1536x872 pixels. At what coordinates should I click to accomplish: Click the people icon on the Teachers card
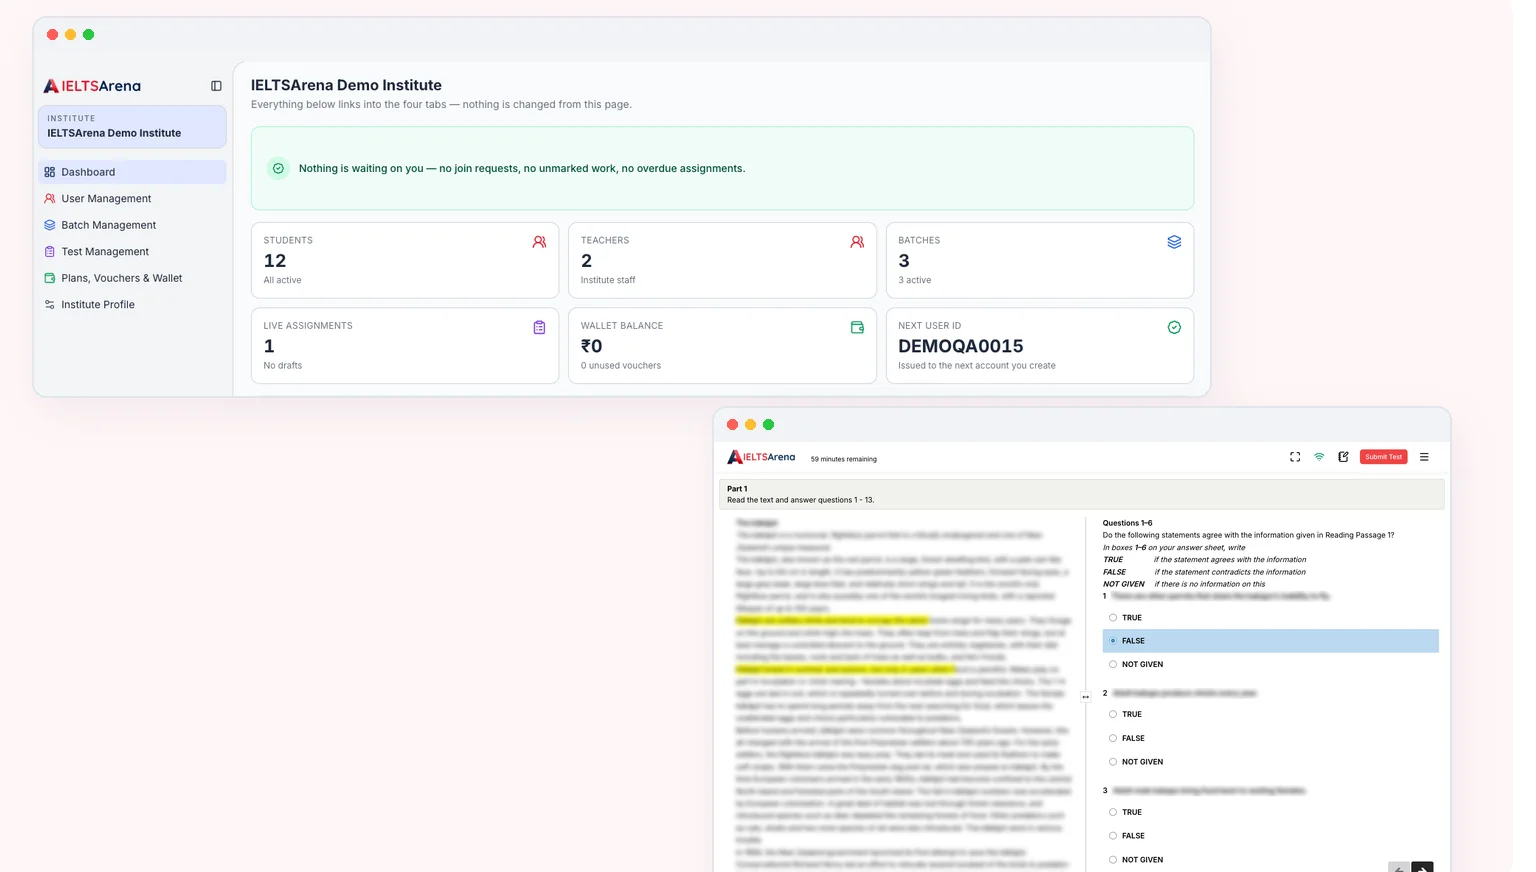(x=857, y=242)
